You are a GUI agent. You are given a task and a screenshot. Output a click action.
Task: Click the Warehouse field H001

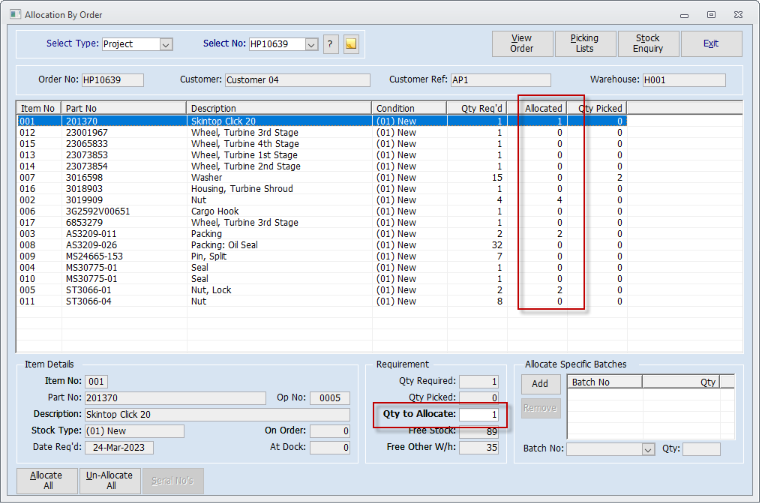(684, 80)
